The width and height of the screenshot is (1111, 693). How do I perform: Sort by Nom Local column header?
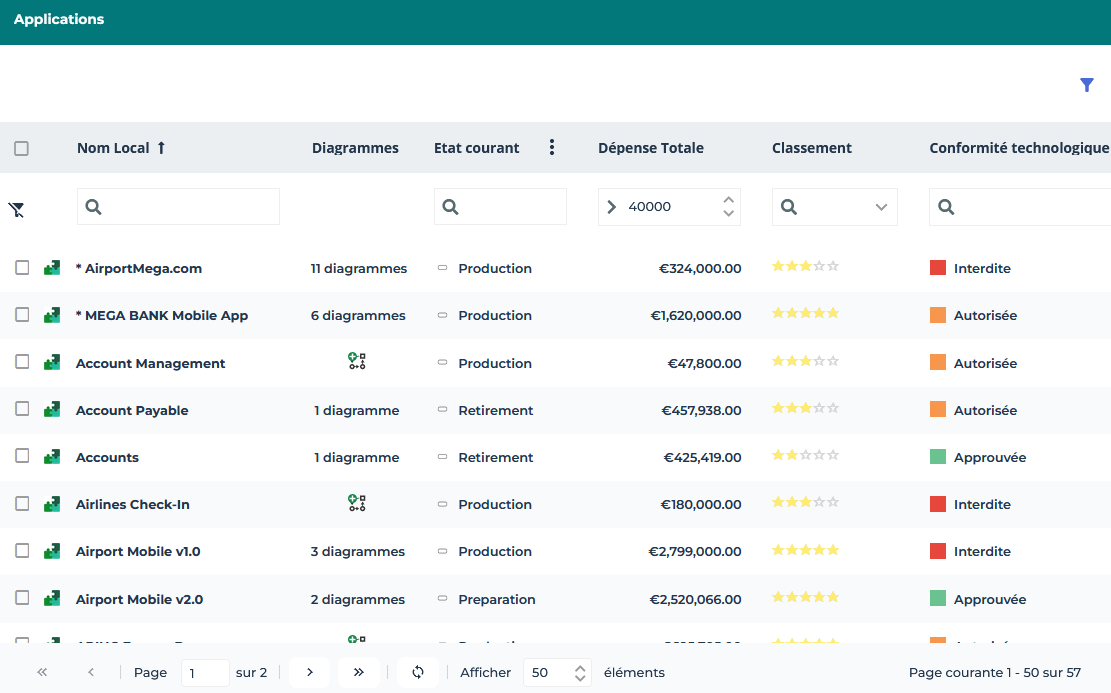(x=113, y=148)
